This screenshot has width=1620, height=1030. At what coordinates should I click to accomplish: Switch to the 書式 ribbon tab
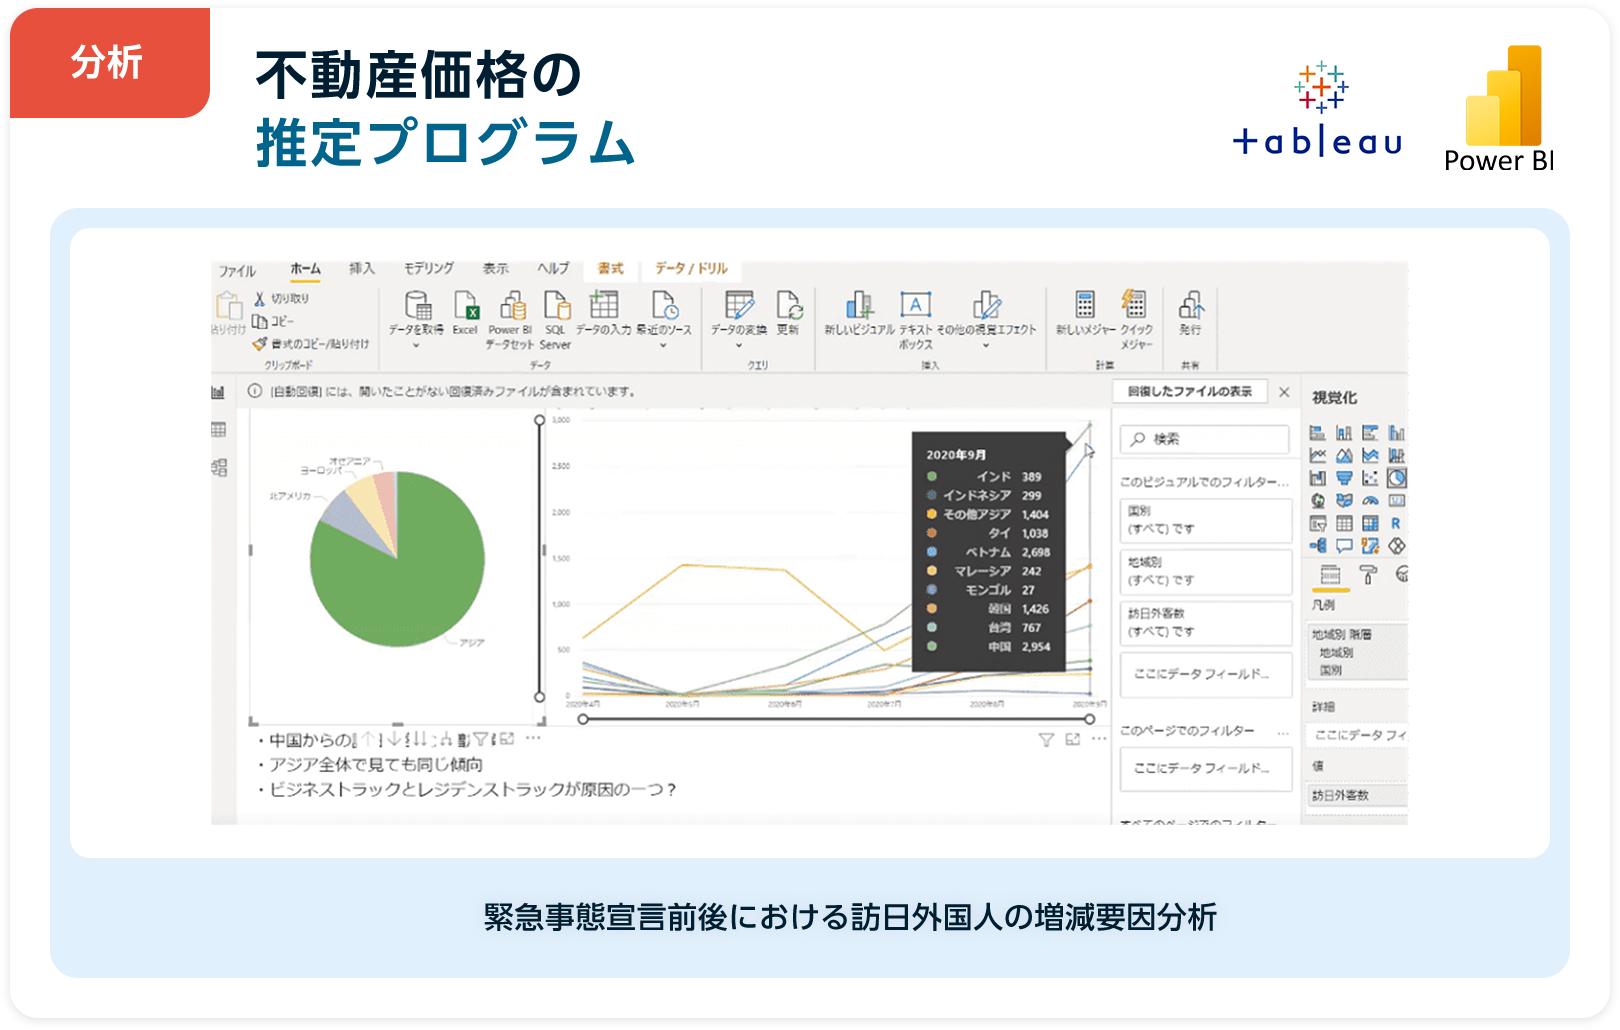tap(610, 269)
